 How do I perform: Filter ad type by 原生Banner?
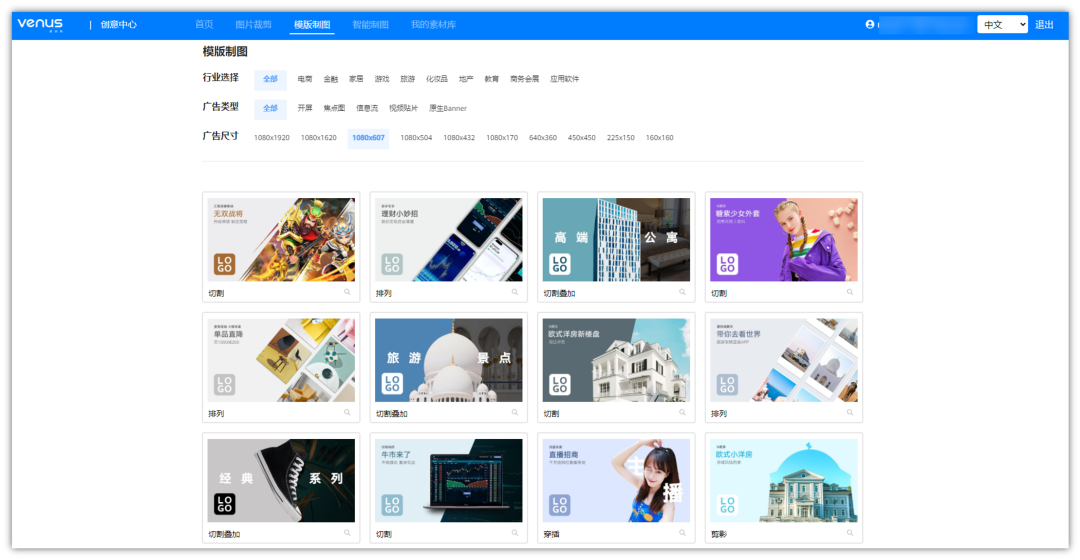pos(448,108)
